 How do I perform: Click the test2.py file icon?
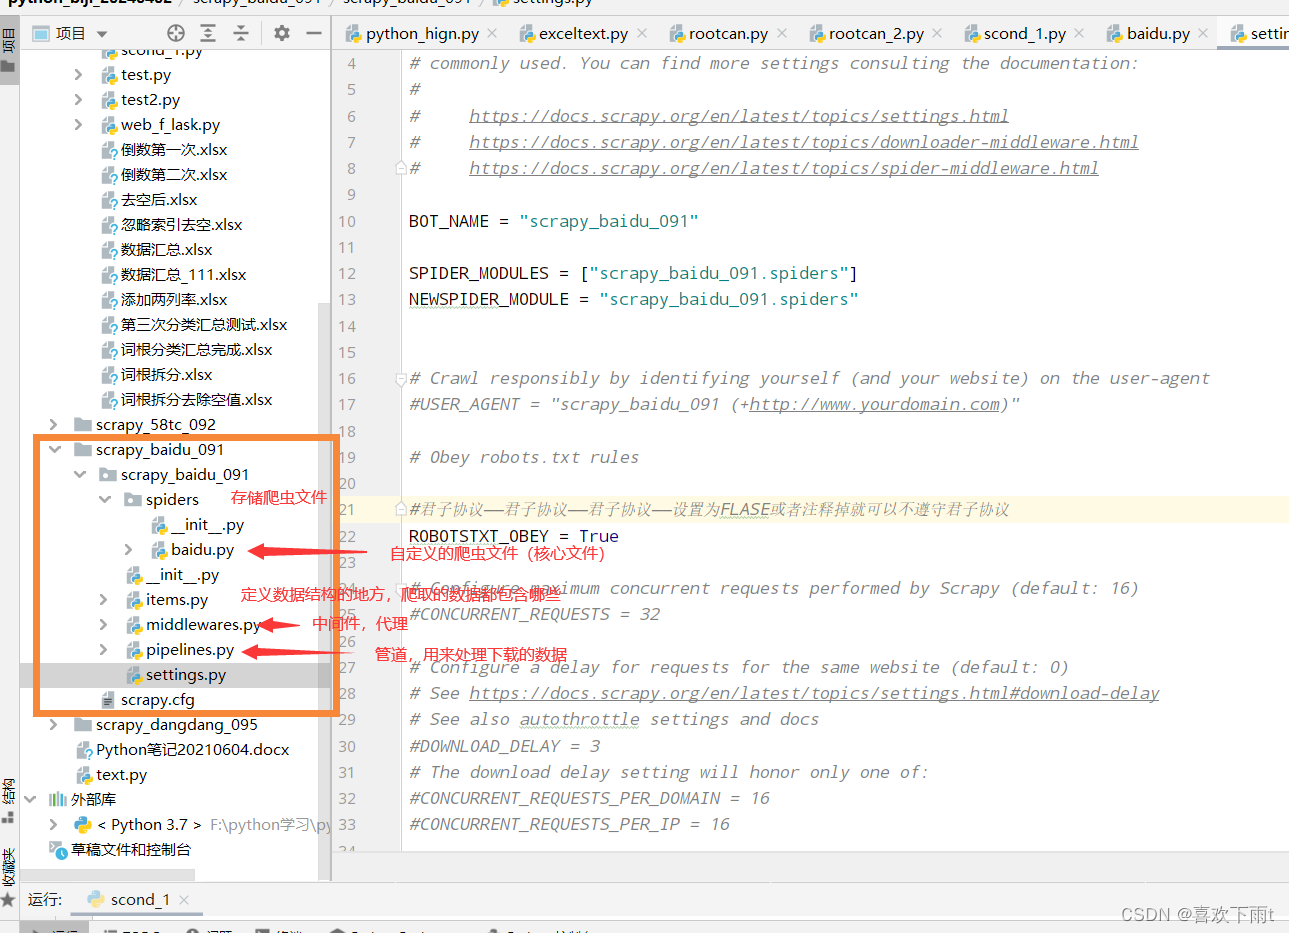click(109, 100)
